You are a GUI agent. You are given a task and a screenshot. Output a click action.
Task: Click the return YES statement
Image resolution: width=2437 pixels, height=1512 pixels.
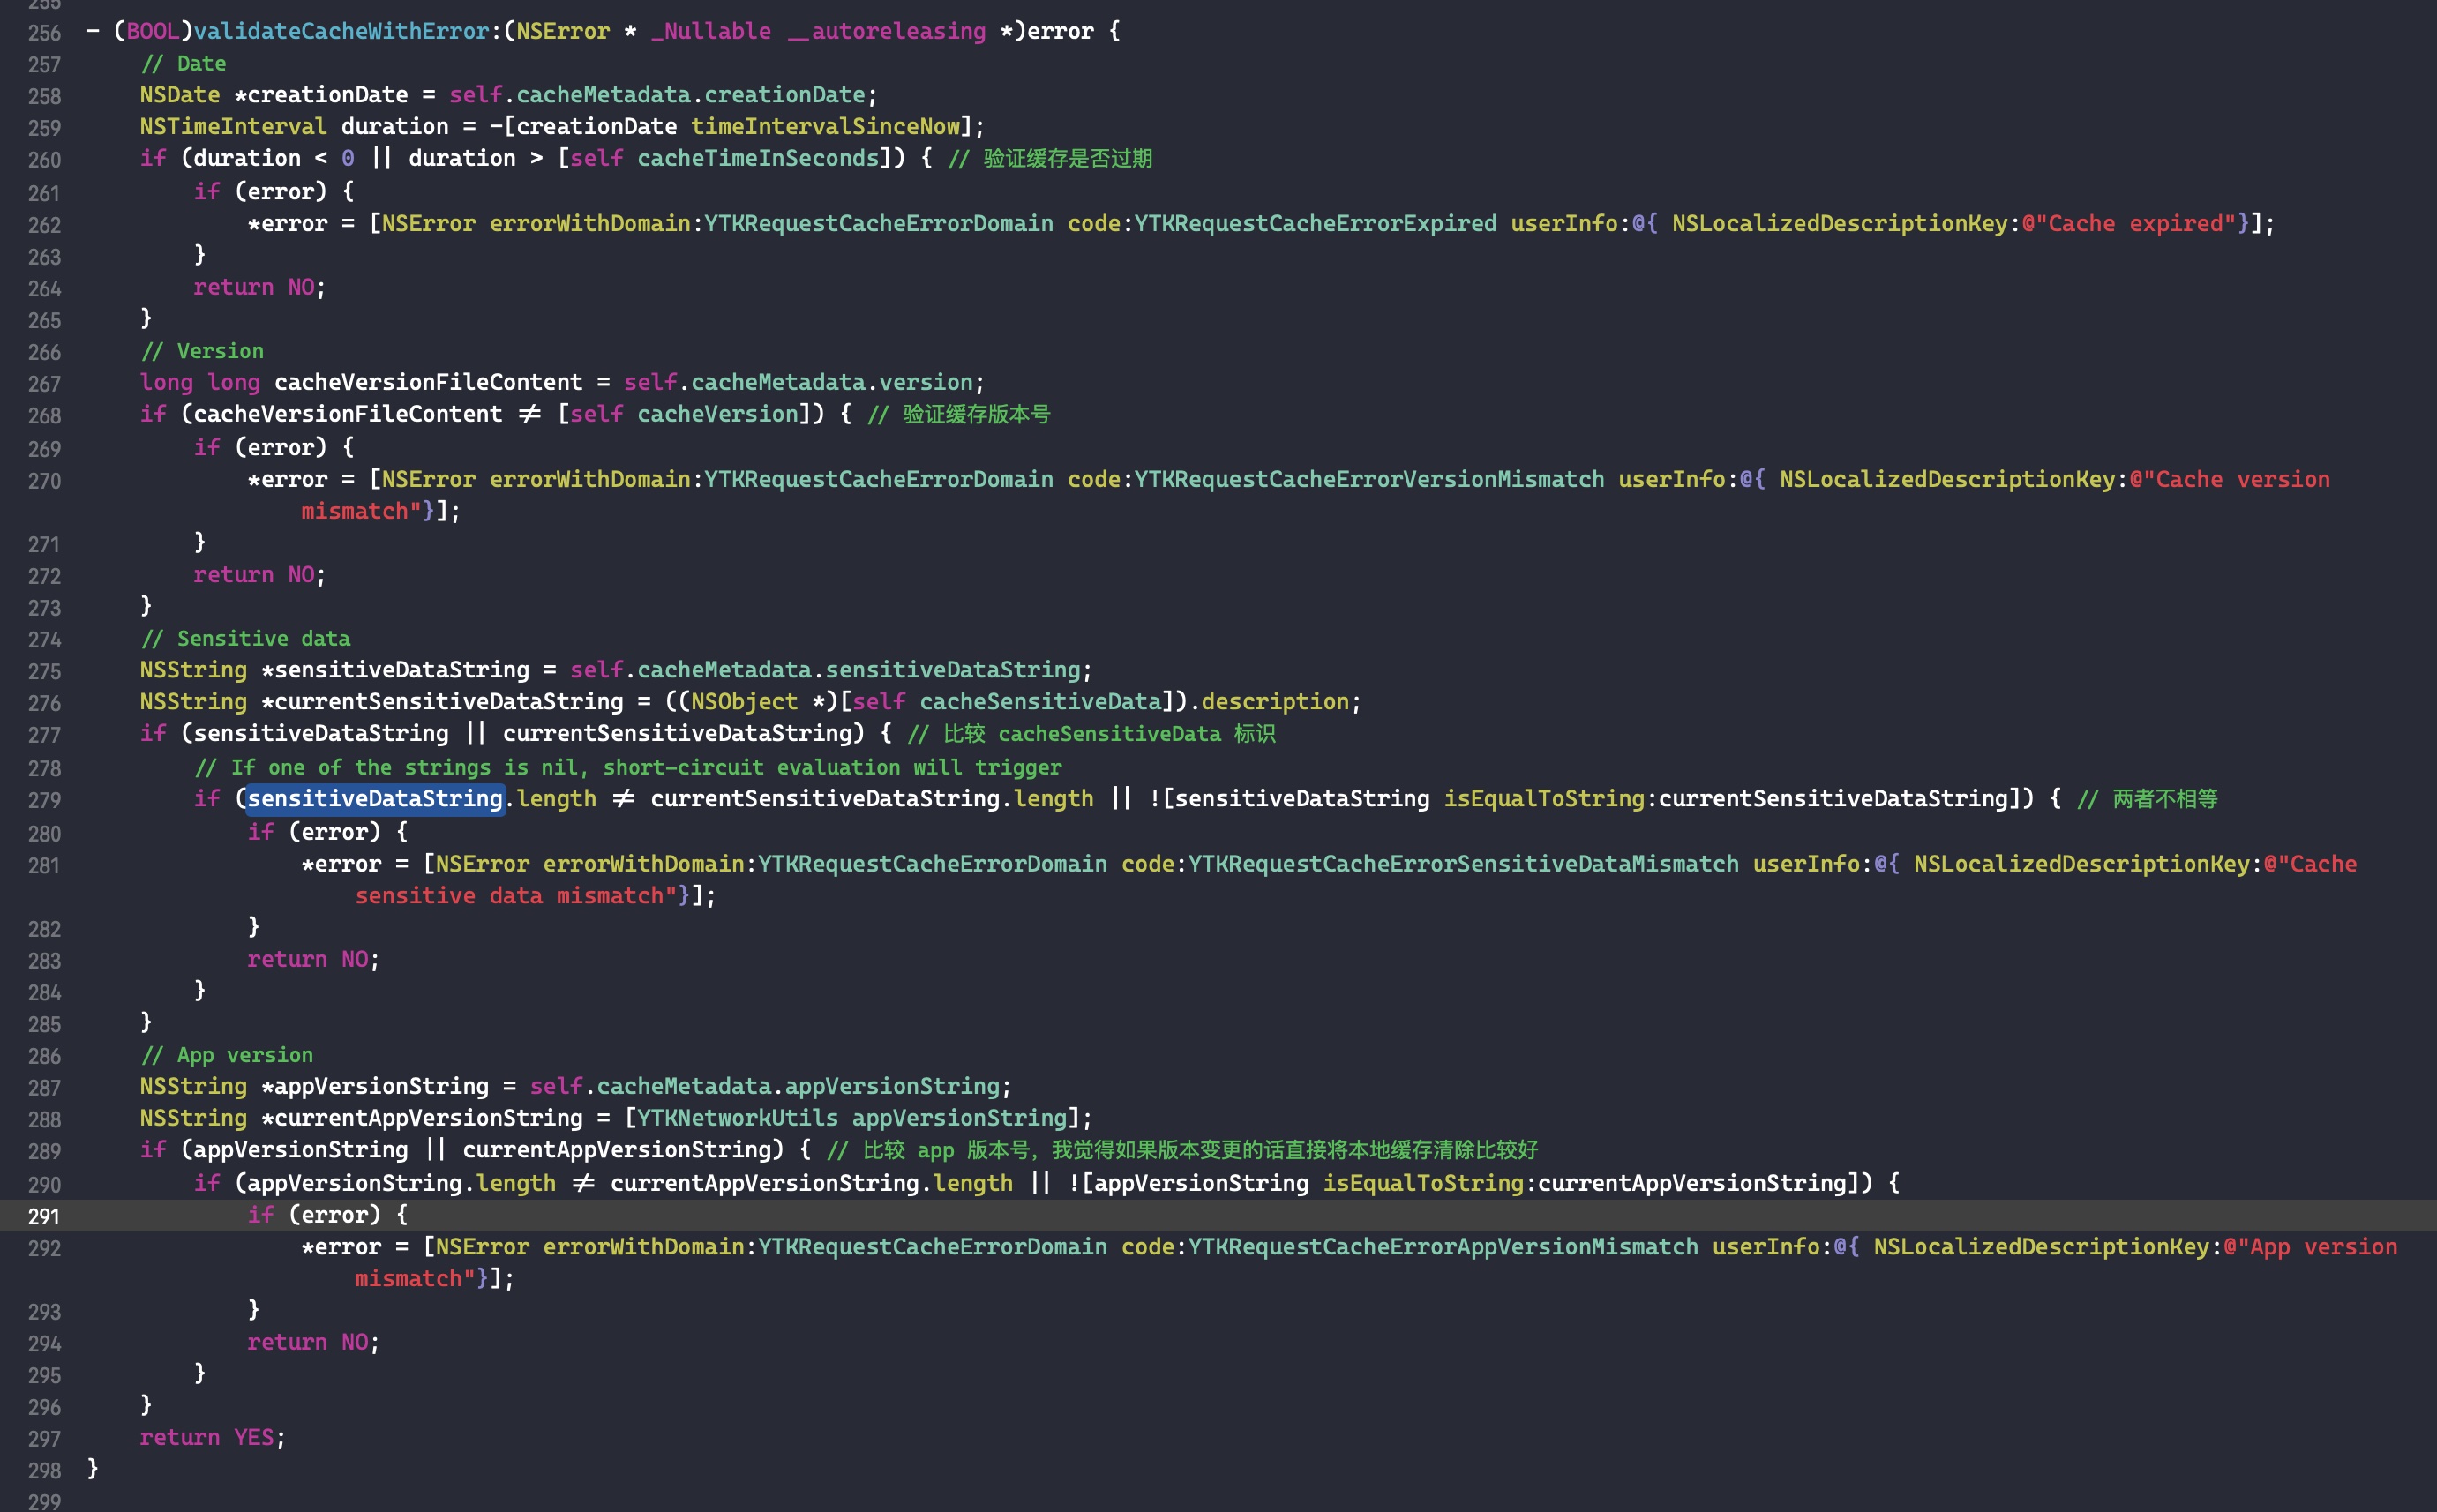click(x=211, y=1437)
